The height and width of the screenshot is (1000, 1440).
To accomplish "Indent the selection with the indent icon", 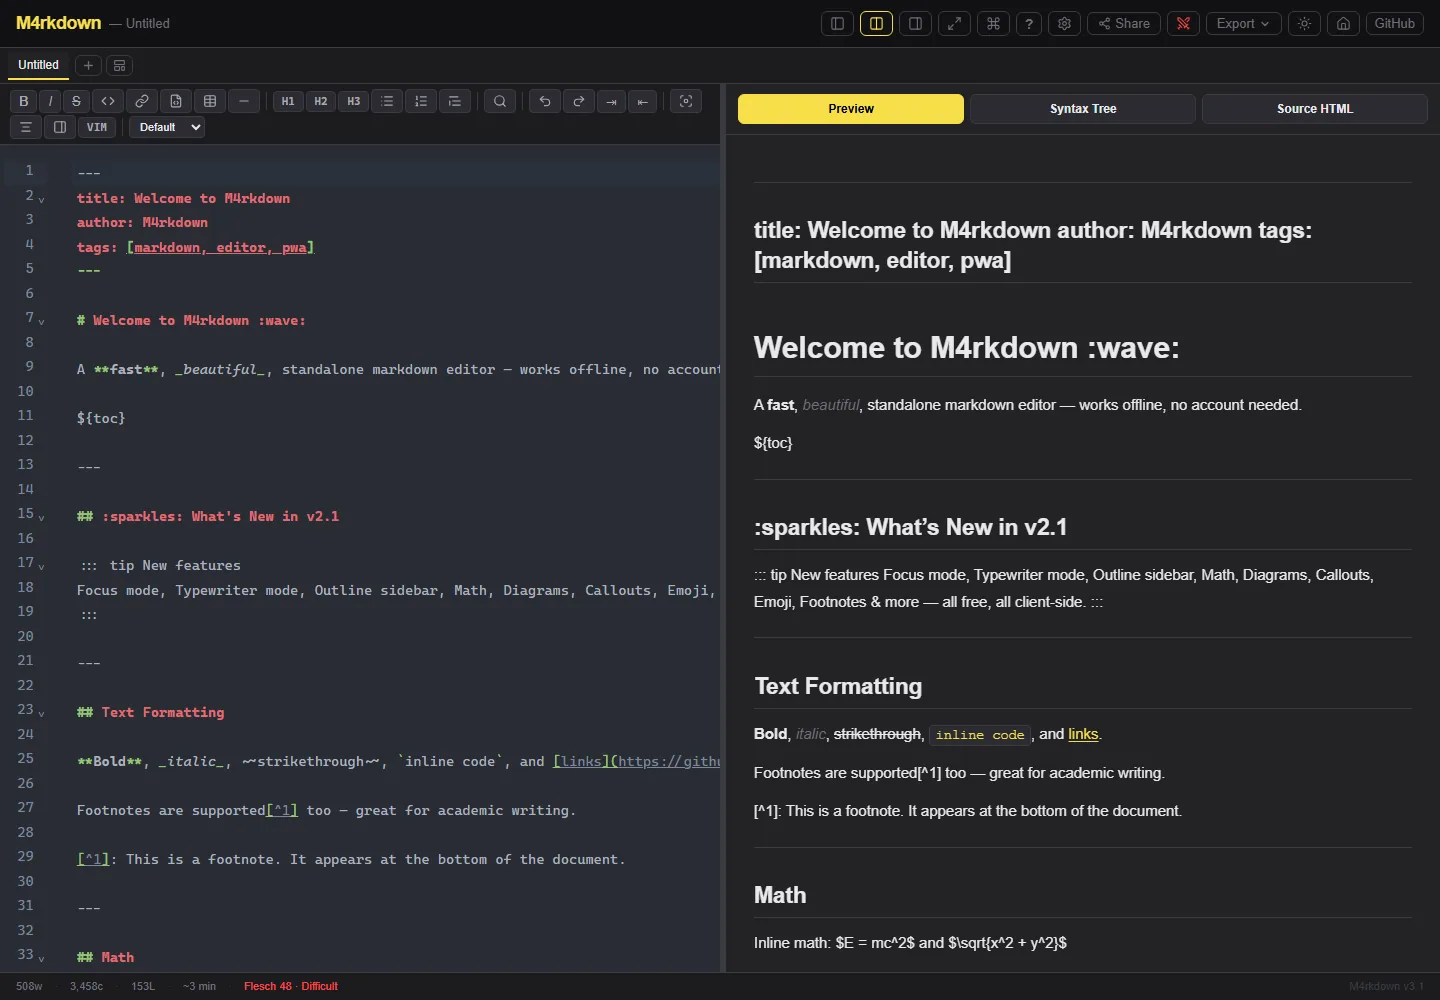I will click(x=612, y=101).
